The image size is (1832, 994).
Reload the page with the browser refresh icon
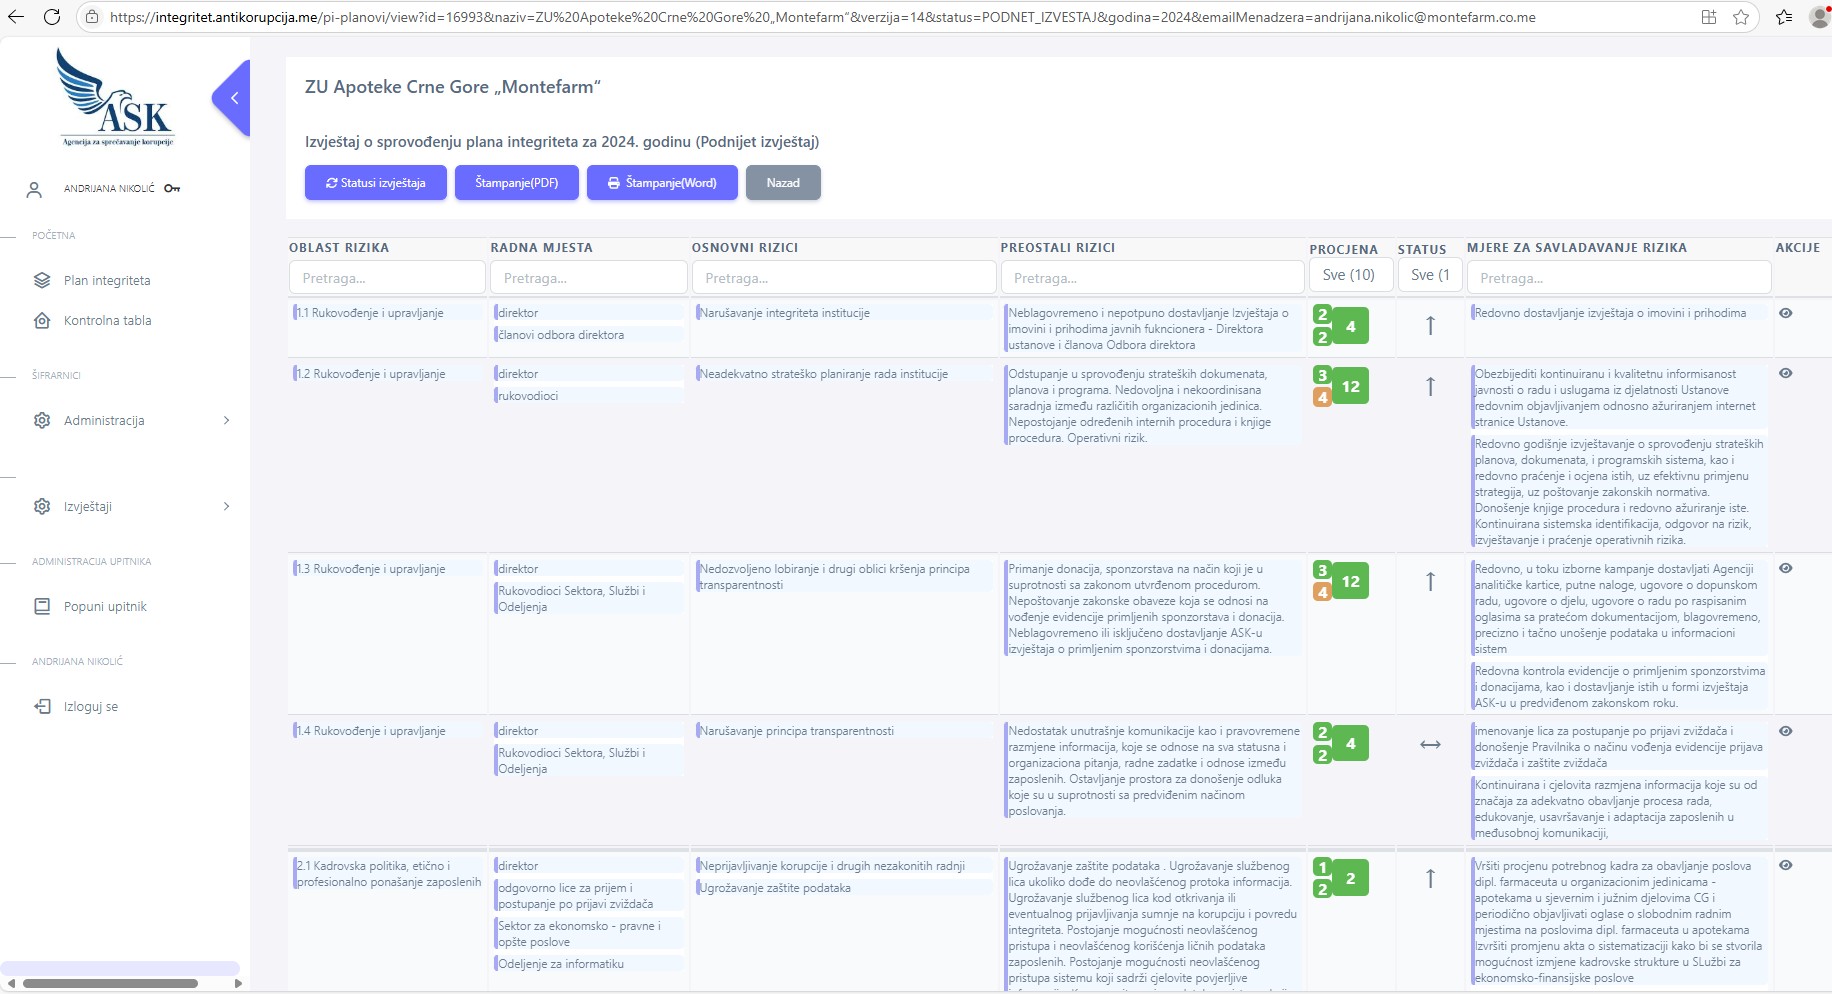click(x=52, y=17)
